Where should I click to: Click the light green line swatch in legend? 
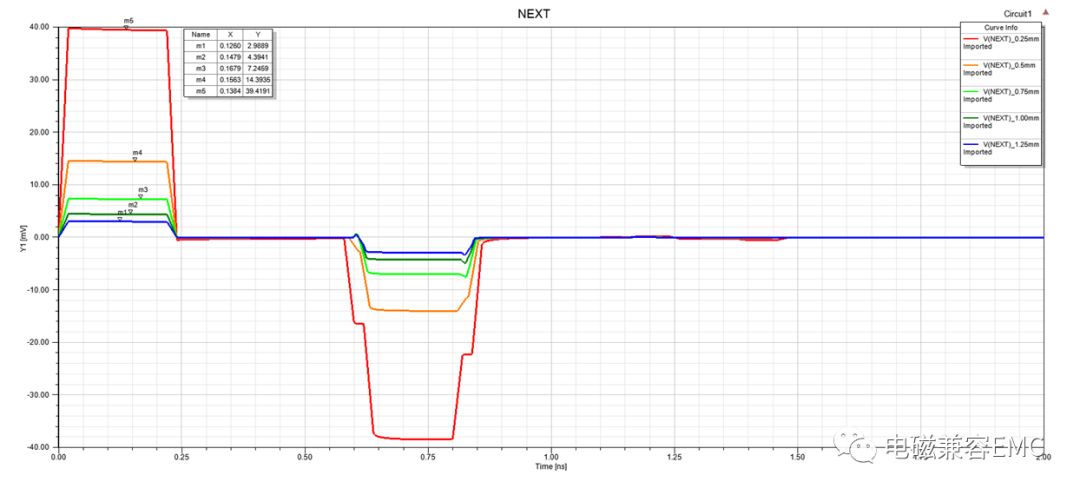tap(970, 91)
